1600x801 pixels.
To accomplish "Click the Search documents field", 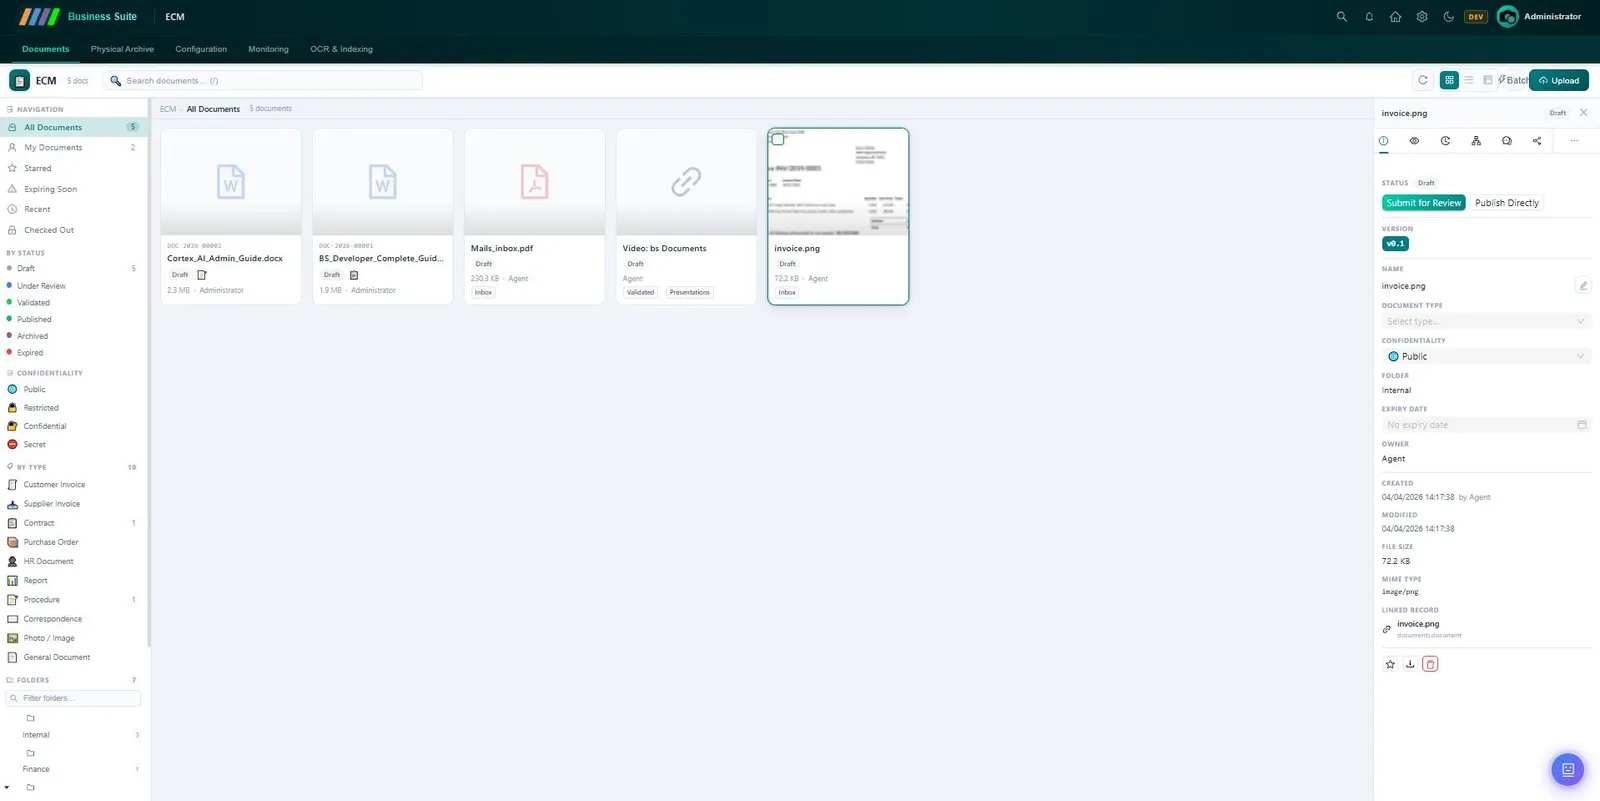I will point(263,80).
